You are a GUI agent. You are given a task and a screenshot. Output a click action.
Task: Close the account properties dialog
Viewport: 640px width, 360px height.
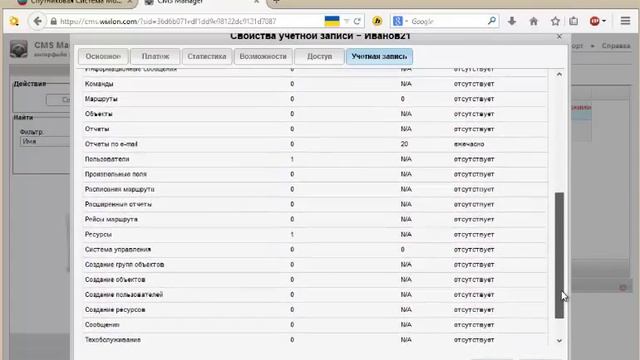click(x=559, y=37)
